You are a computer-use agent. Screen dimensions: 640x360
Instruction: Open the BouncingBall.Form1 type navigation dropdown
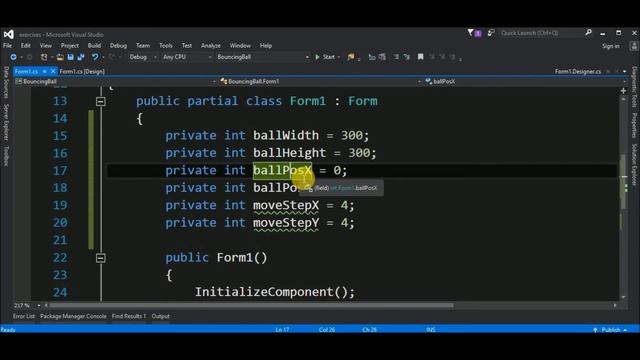point(320,81)
